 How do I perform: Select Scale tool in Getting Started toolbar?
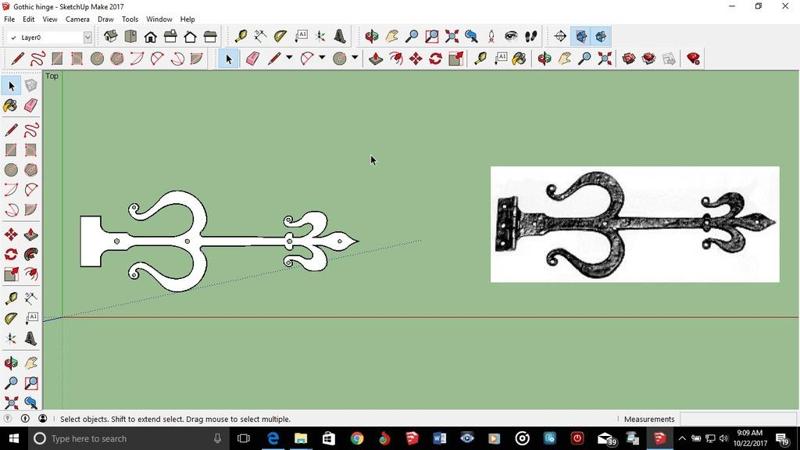pos(456,59)
